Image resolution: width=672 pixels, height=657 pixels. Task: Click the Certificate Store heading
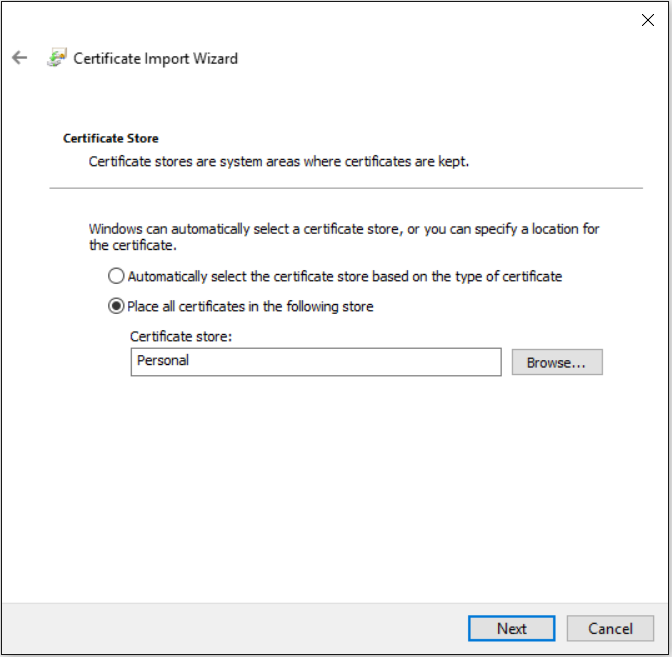coord(111,138)
